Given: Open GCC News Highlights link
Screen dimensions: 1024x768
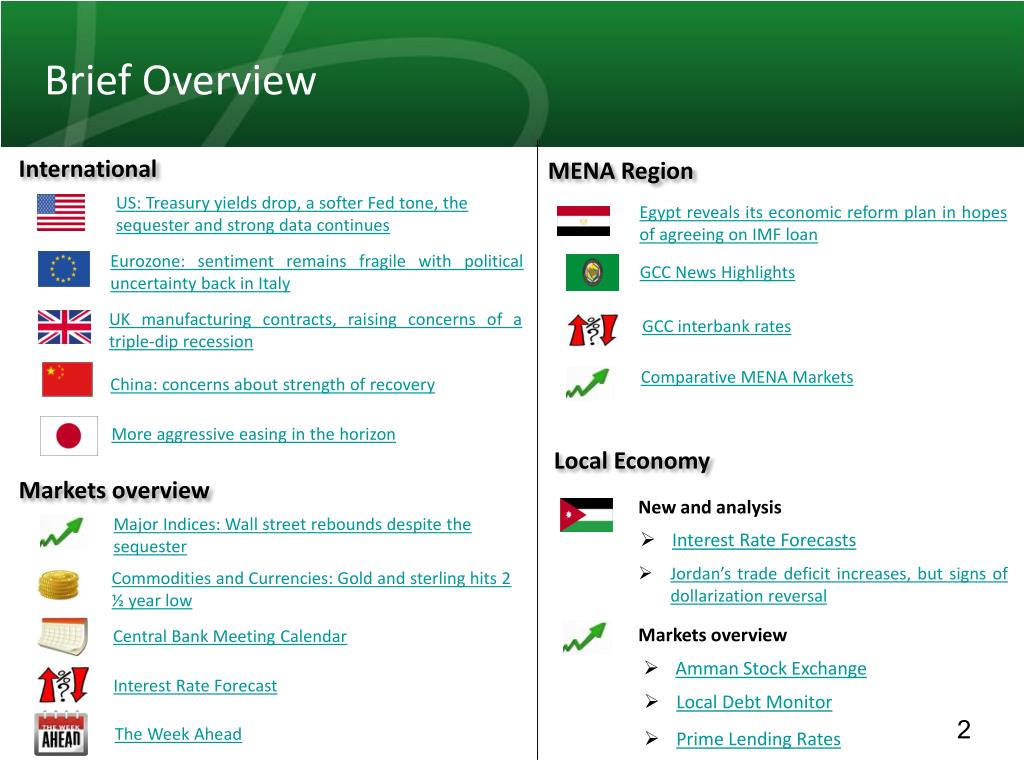Looking at the screenshot, I should 717,272.
